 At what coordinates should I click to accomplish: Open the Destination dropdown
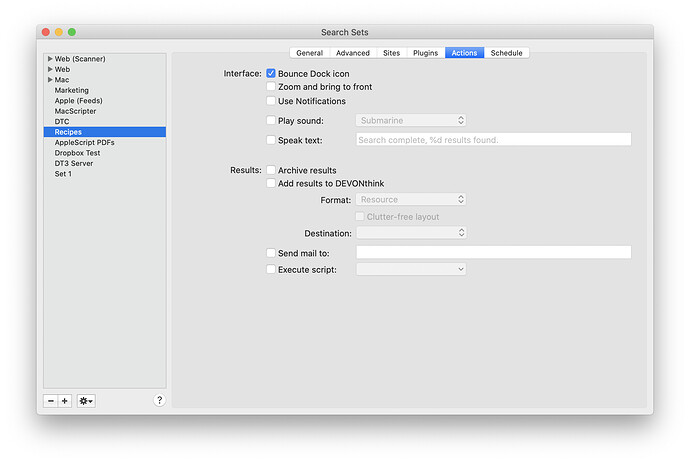tap(411, 233)
